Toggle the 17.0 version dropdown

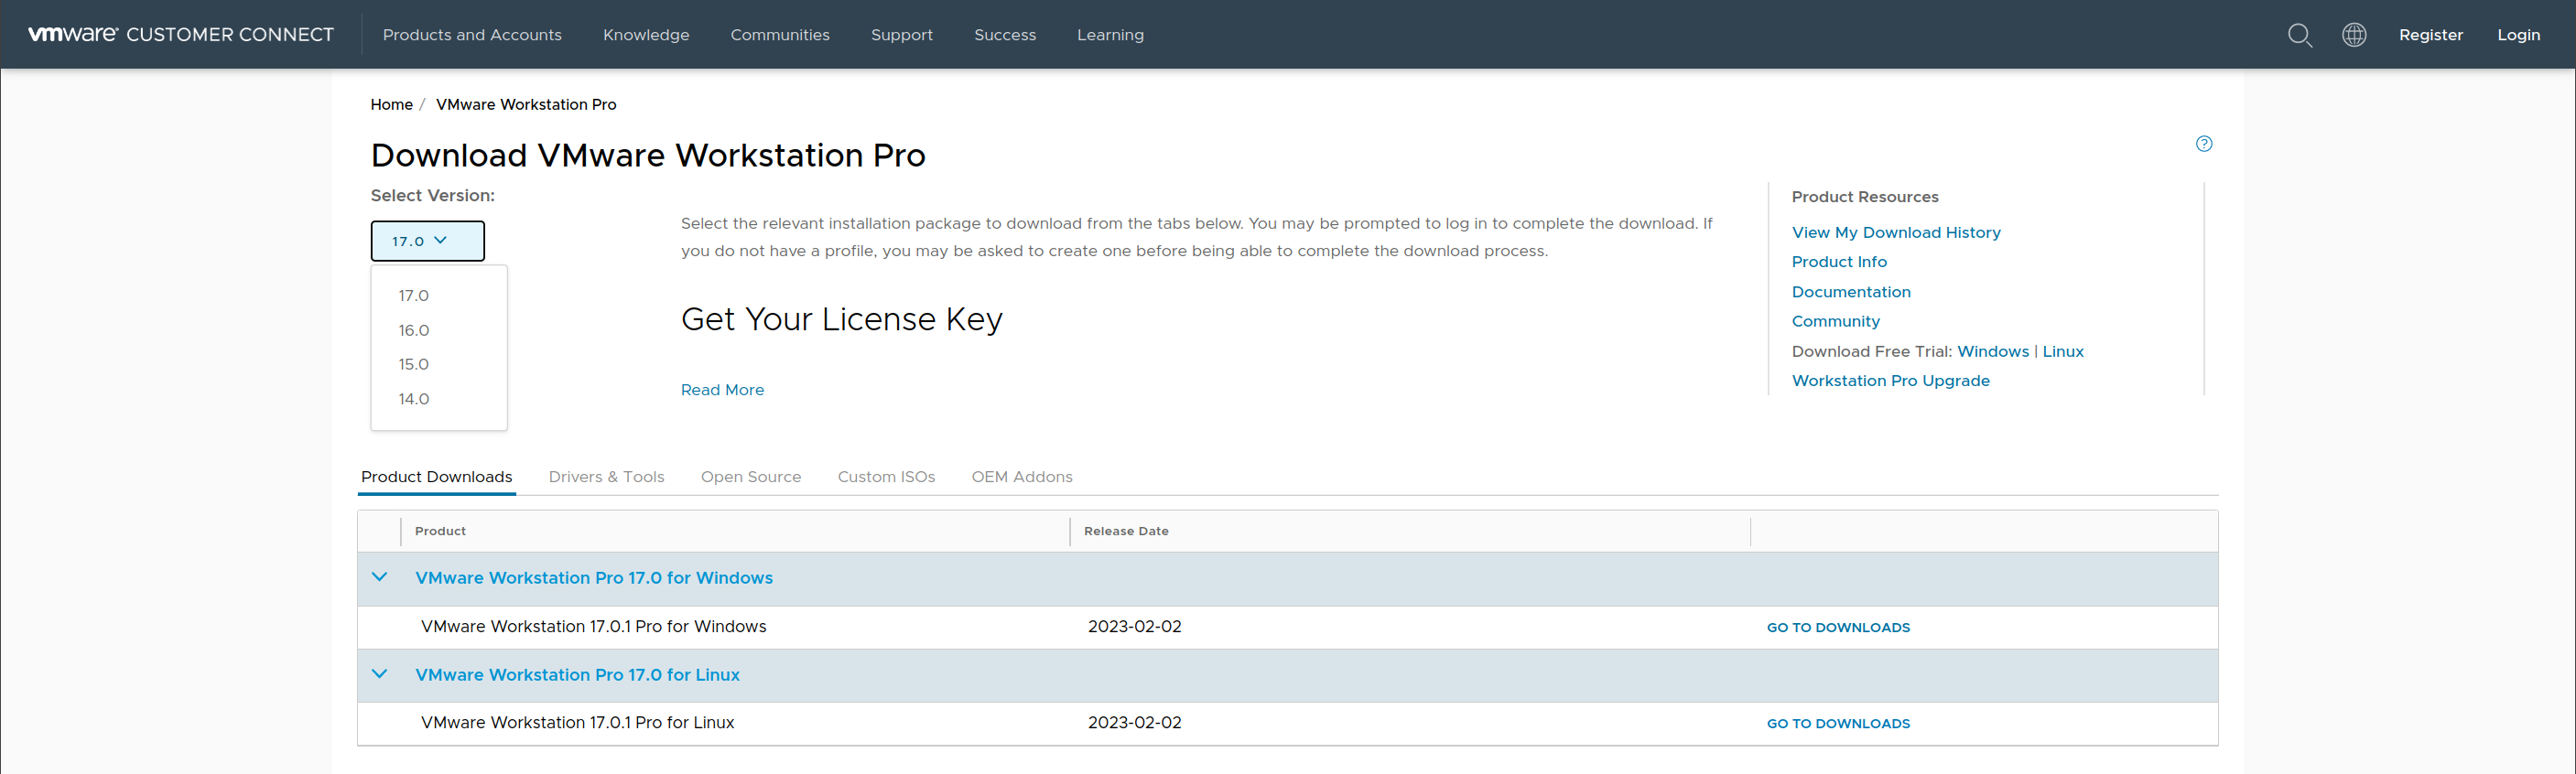pos(428,241)
